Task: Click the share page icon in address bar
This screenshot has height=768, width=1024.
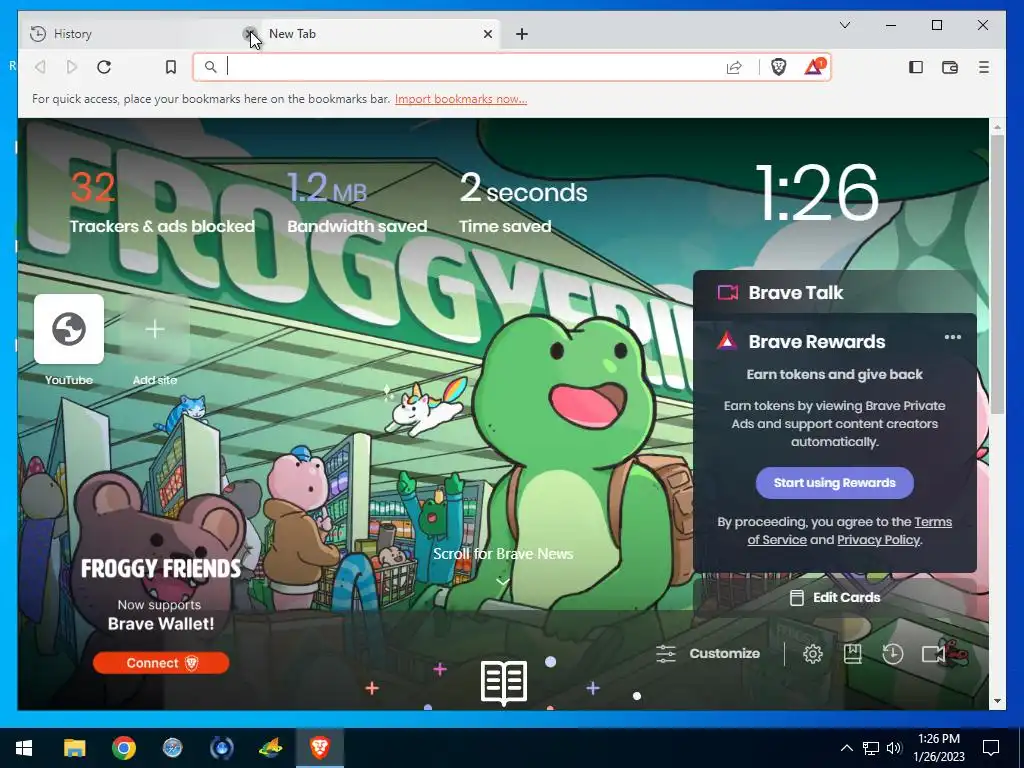Action: (734, 67)
